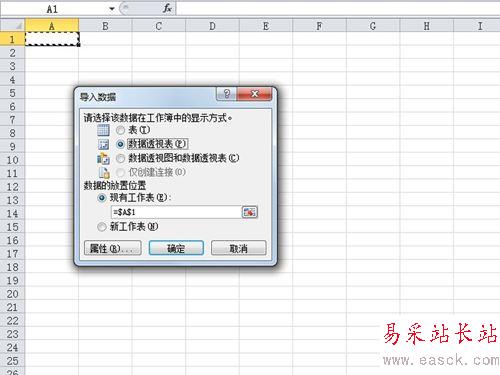Click the help question mark in dialog
500x375 pixels.
coord(227,94)
